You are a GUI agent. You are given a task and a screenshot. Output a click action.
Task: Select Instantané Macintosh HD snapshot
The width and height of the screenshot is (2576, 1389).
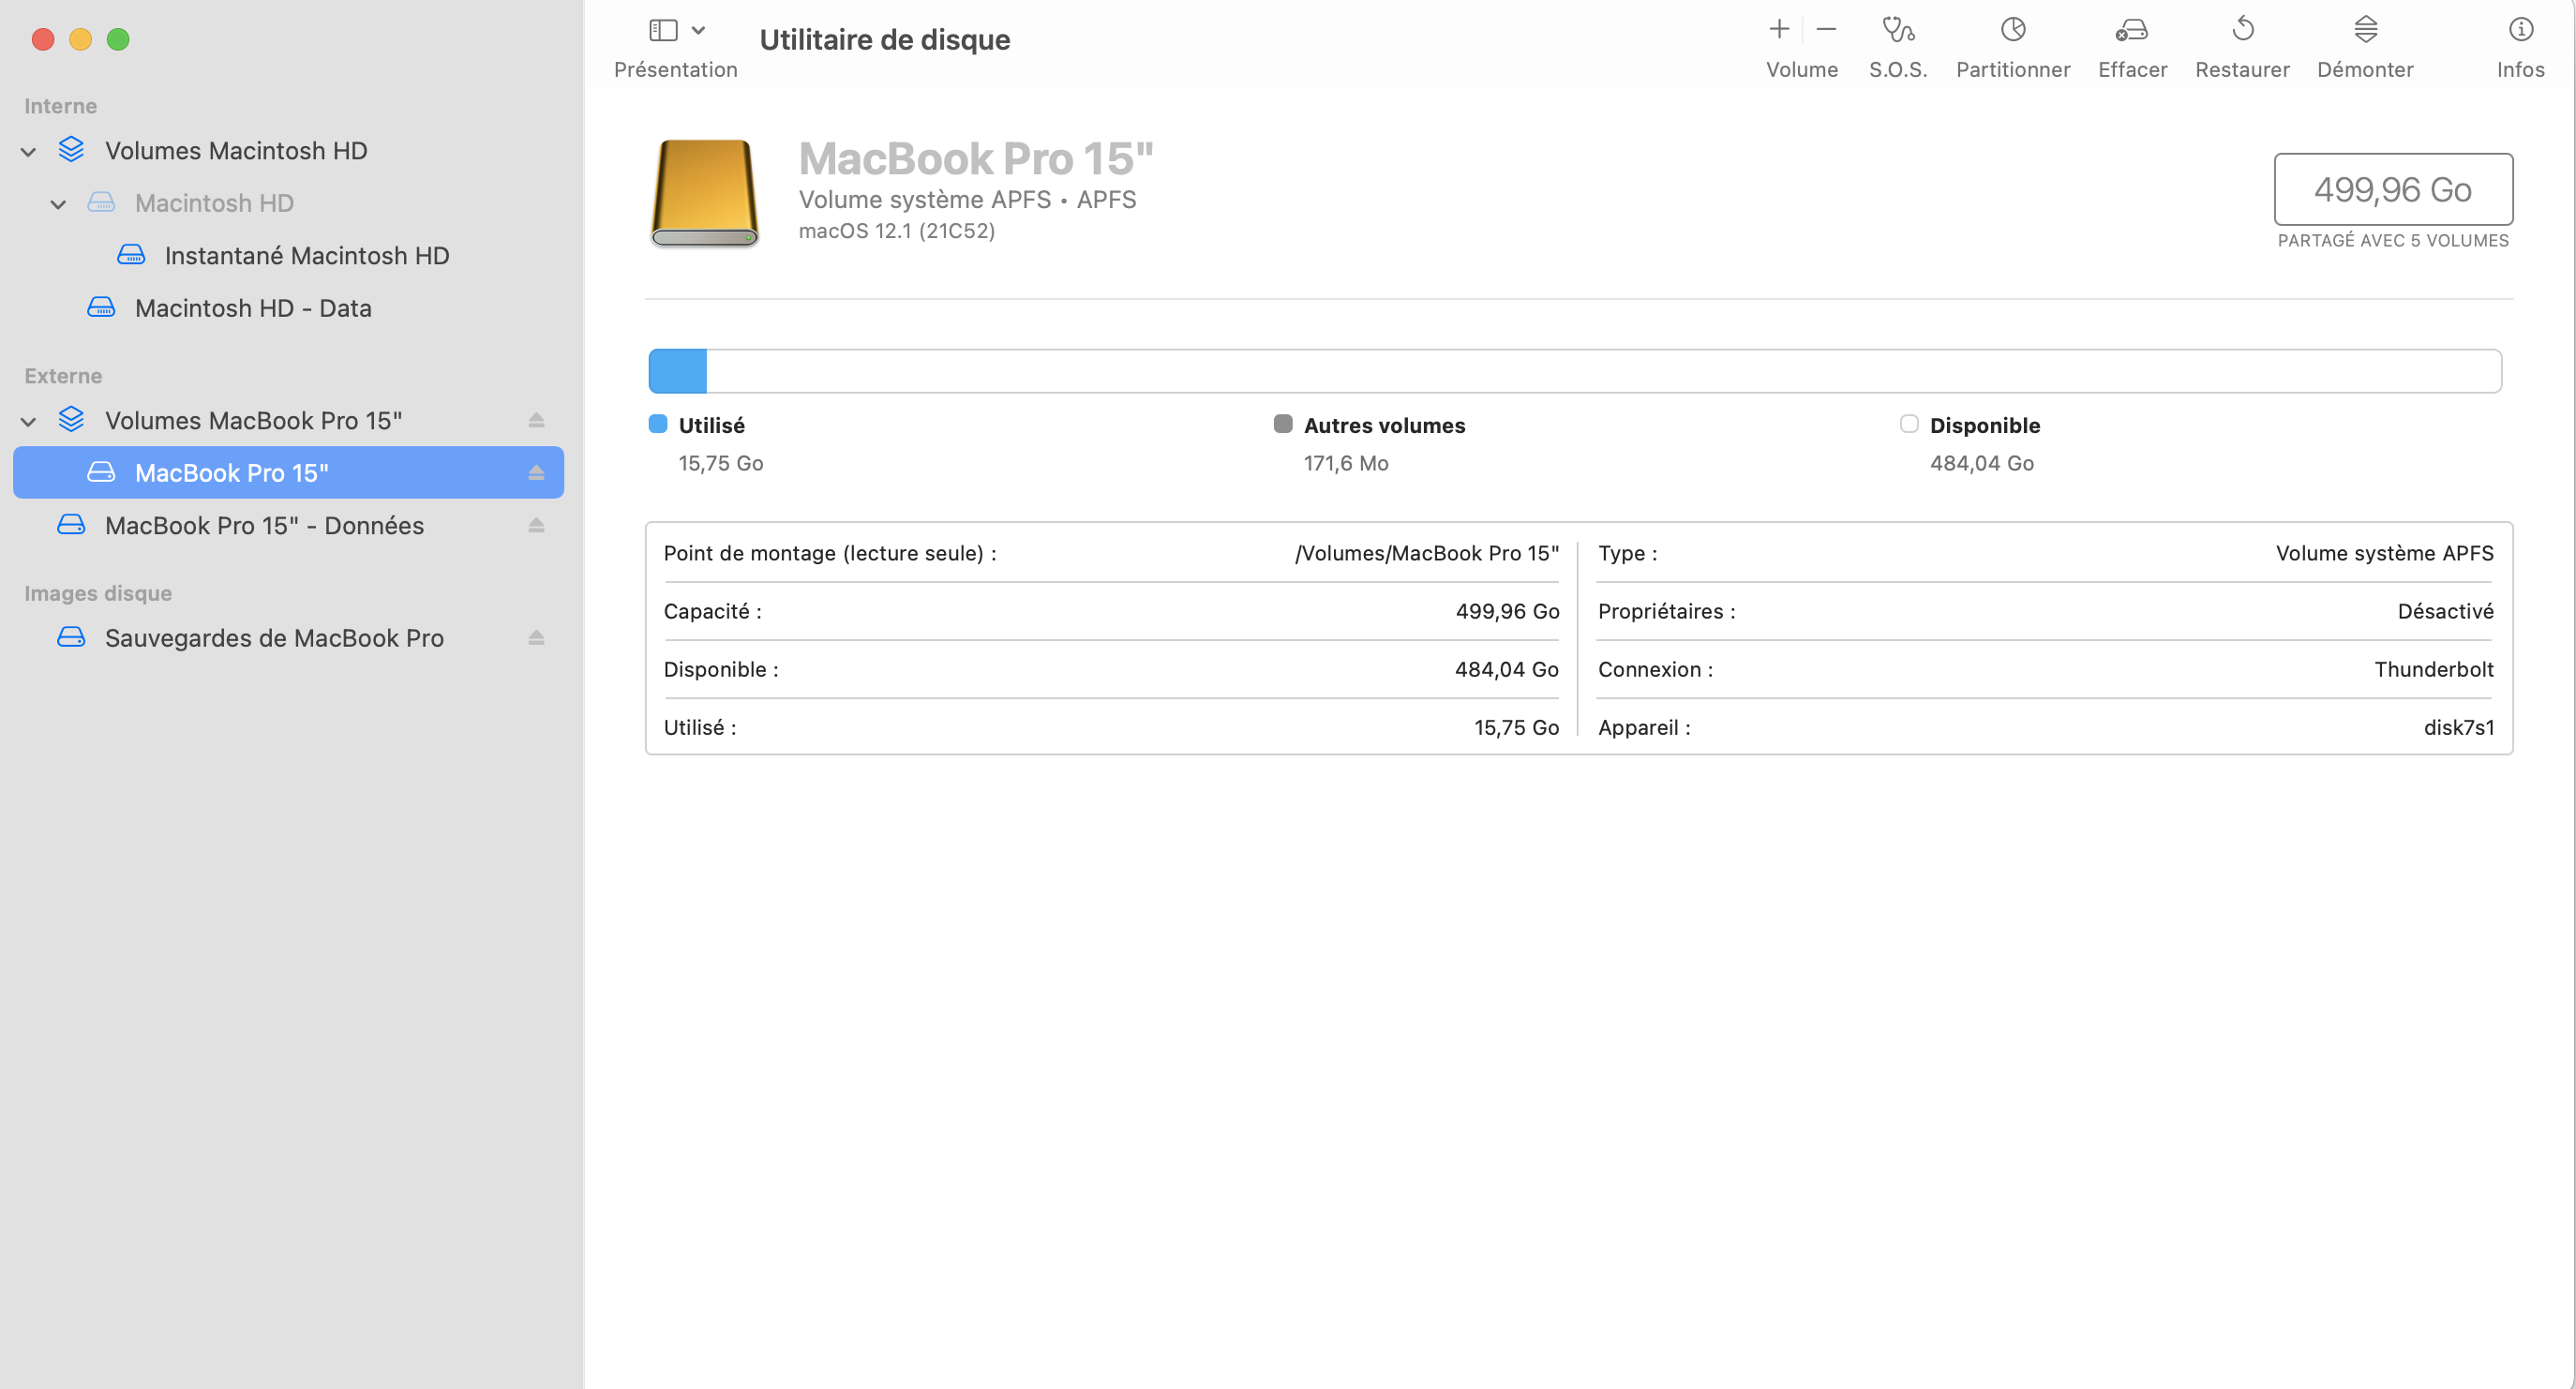pos(306,255)
